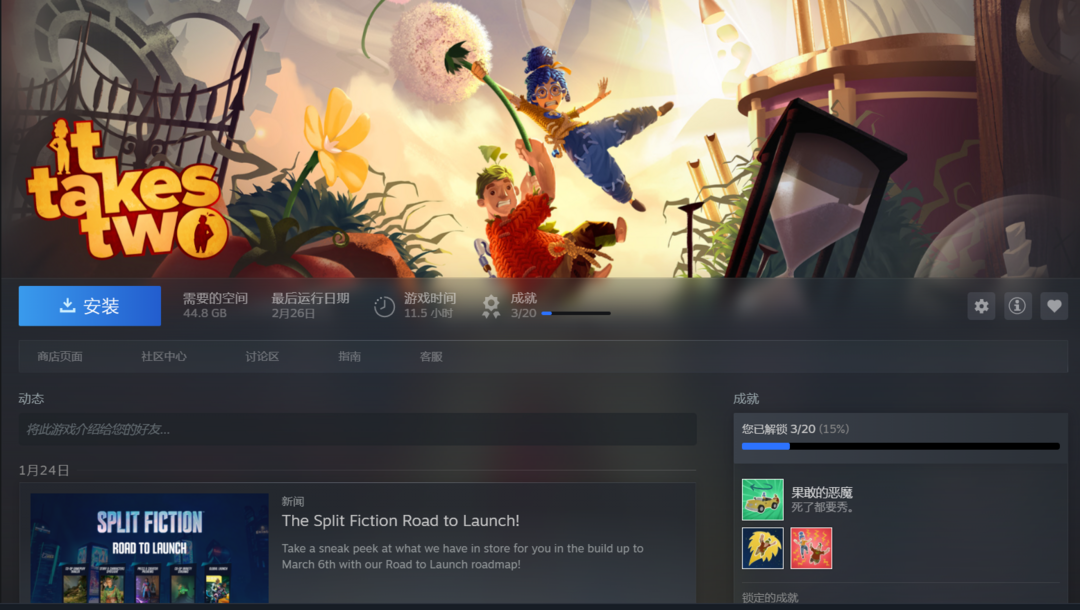View the blue lion achievement icon
Screen dimensions: 1080x610
point(762,548)
